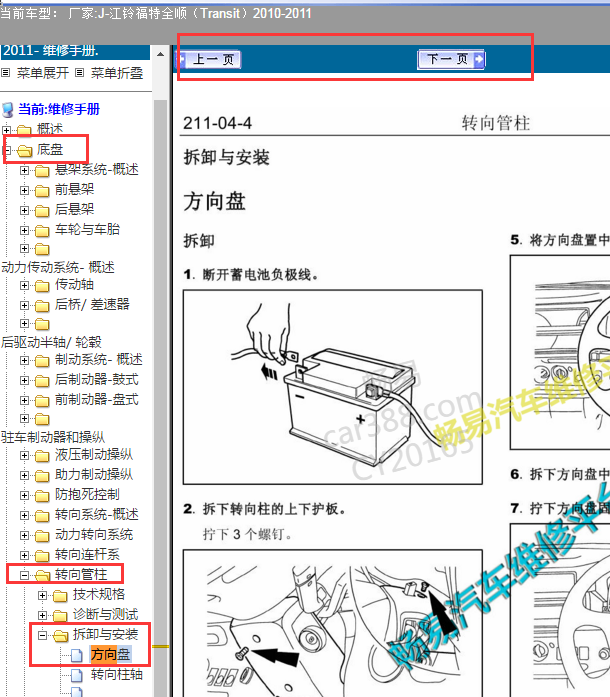Expand the 后悬架 node
Image resolution: width=610 pixels, height=697 pixels.
pos(24,210)
